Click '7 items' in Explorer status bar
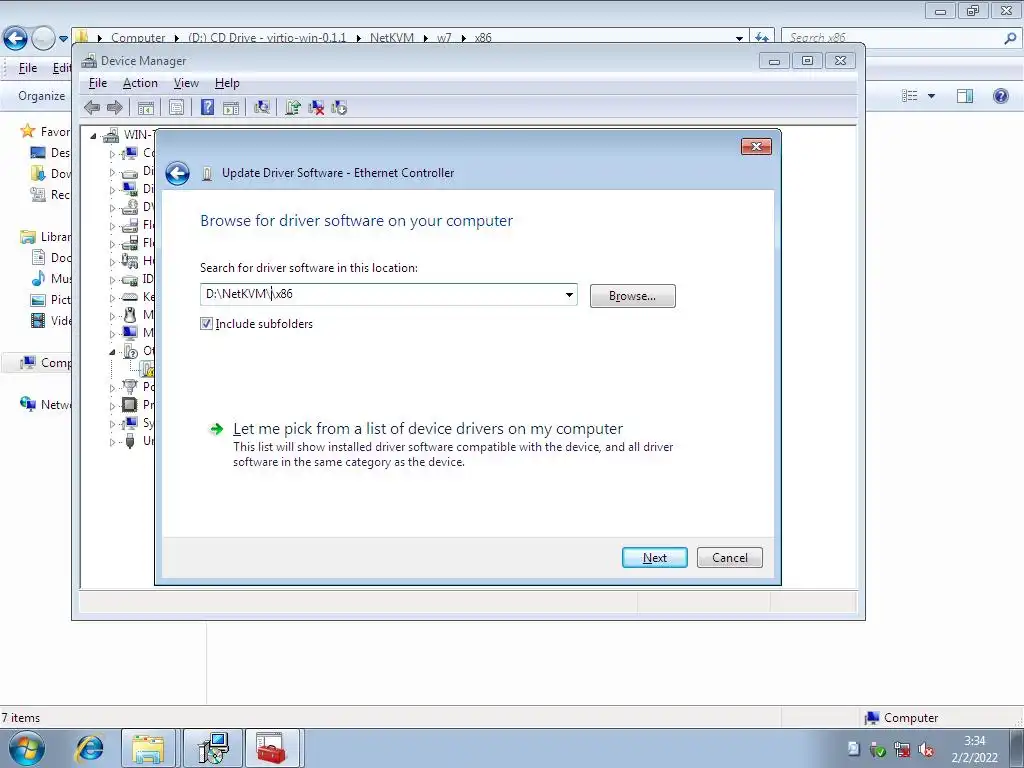 pyautogui.click(x=21, y=718)
